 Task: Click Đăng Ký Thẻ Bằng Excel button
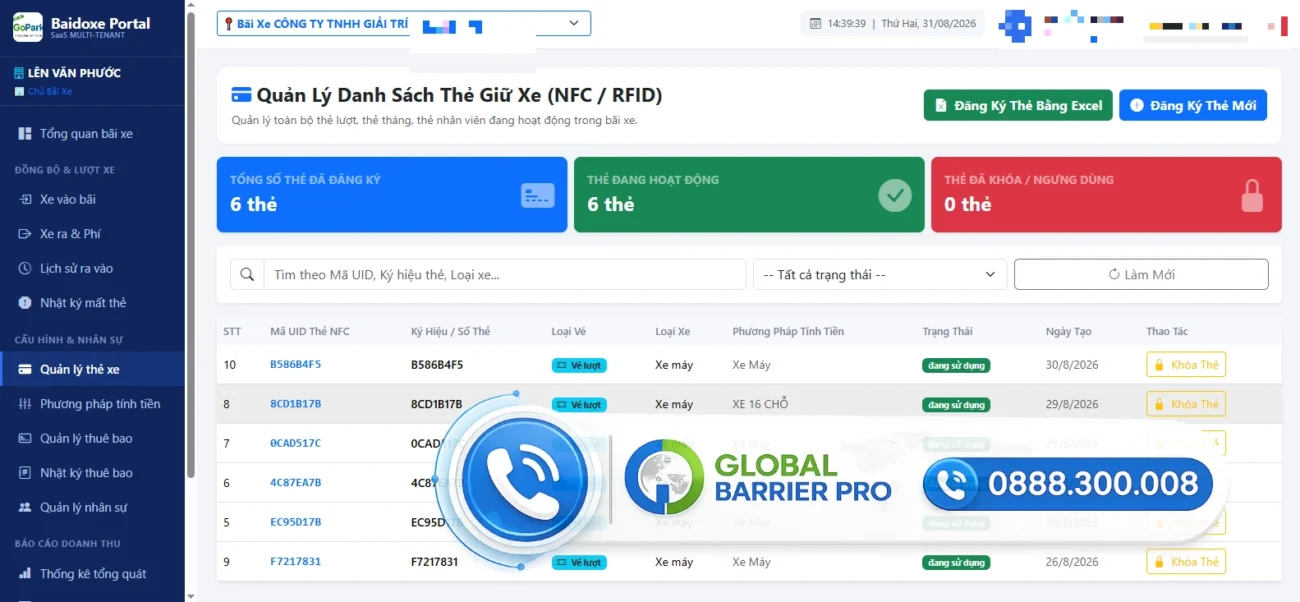coord(1018,105)
